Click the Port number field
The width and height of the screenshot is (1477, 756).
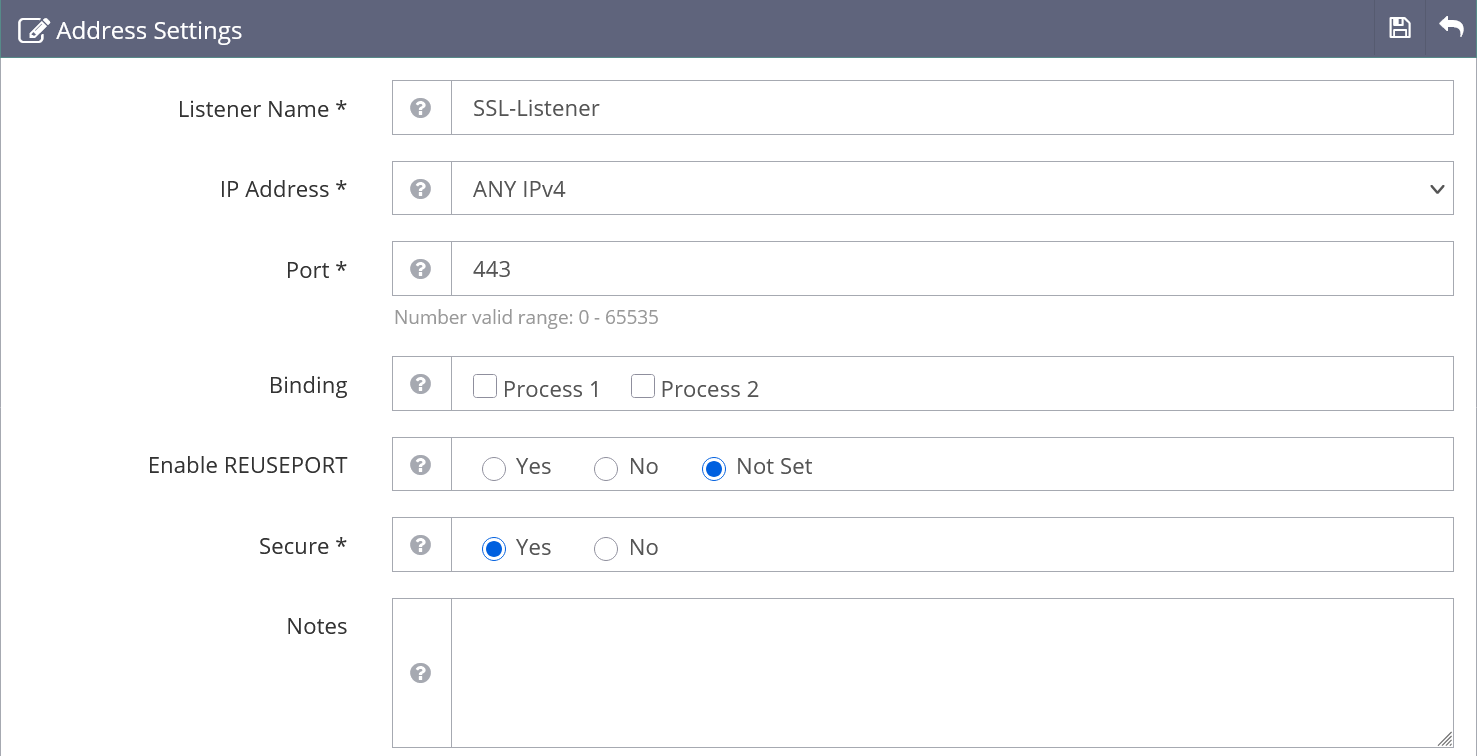[950, 269]
